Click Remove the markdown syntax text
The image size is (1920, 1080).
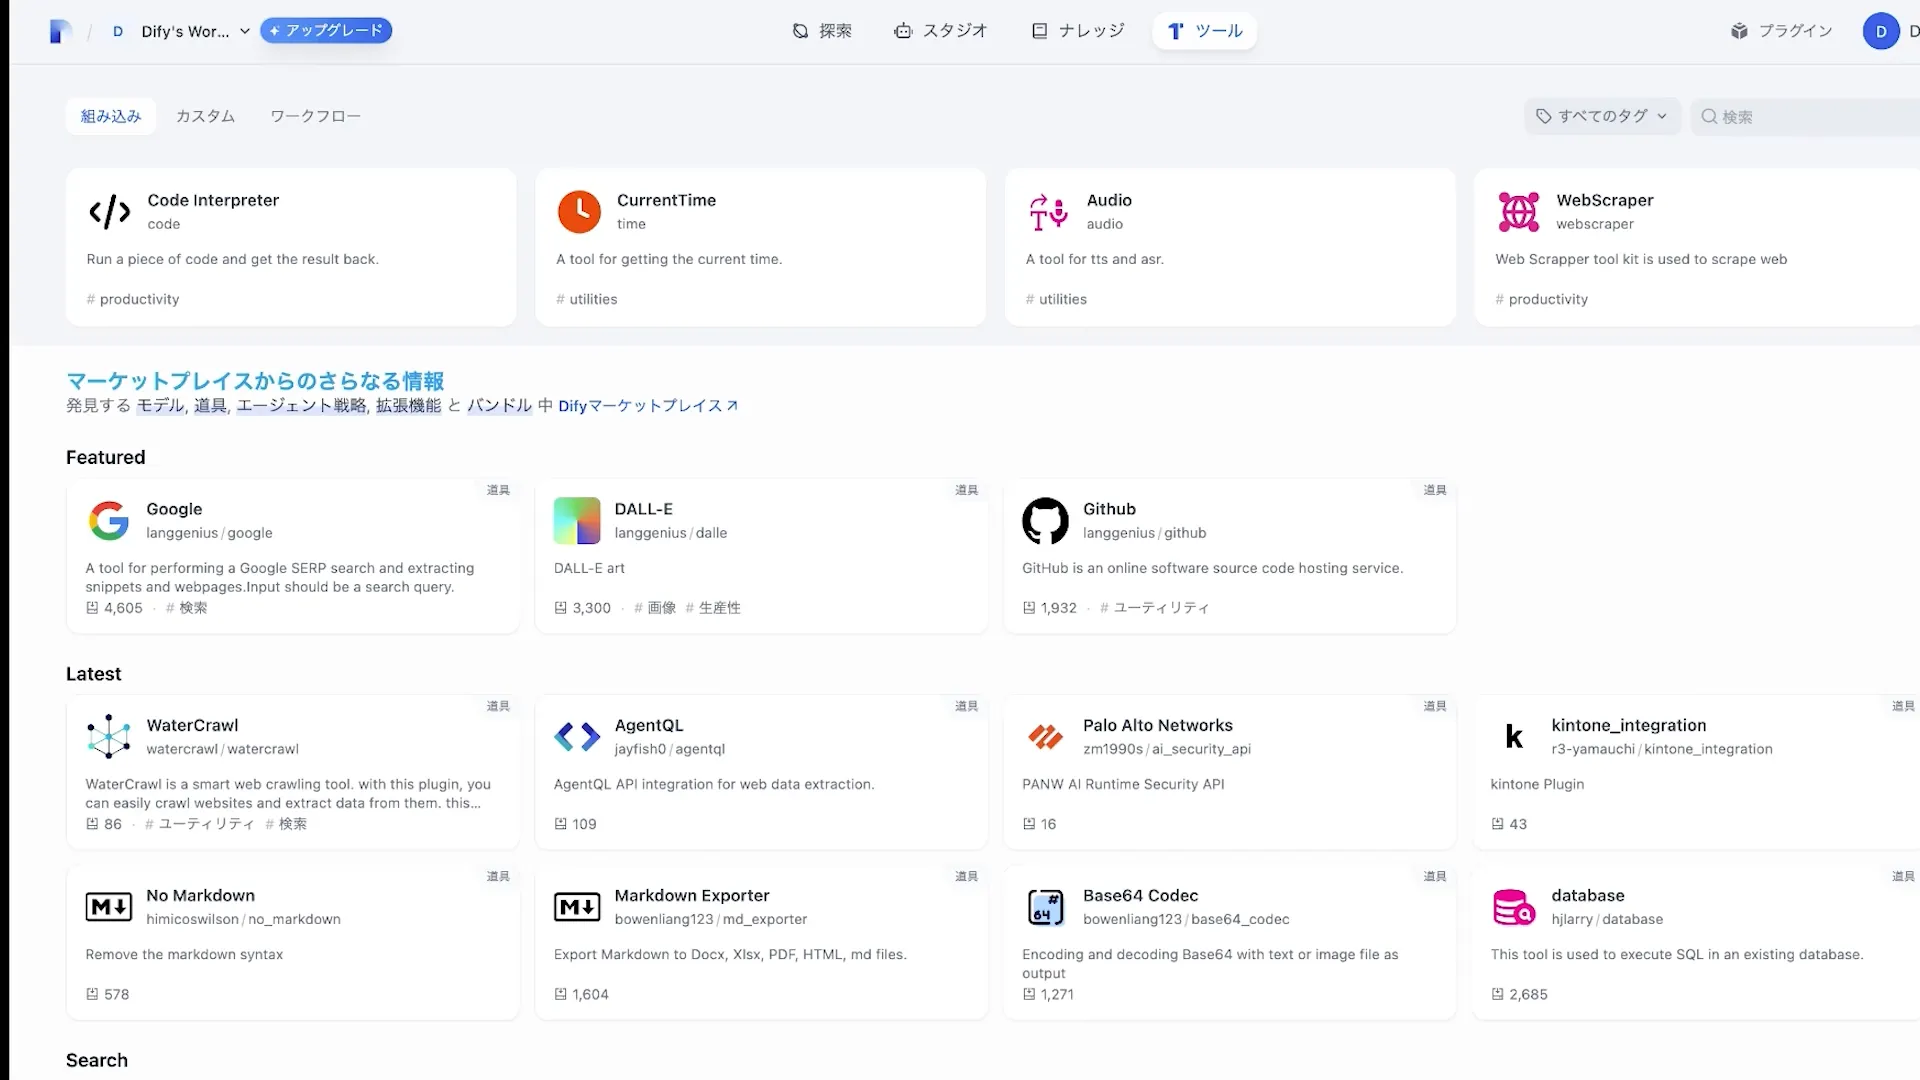184,954
